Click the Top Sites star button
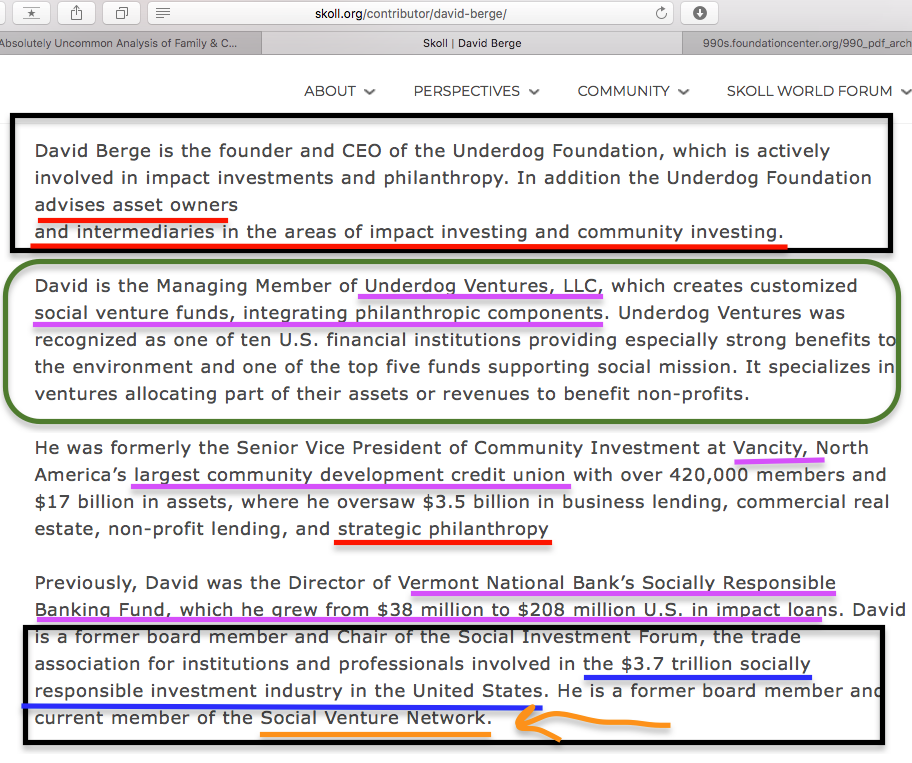The width and height of the screenshot is (912, 763). point(32,12)
